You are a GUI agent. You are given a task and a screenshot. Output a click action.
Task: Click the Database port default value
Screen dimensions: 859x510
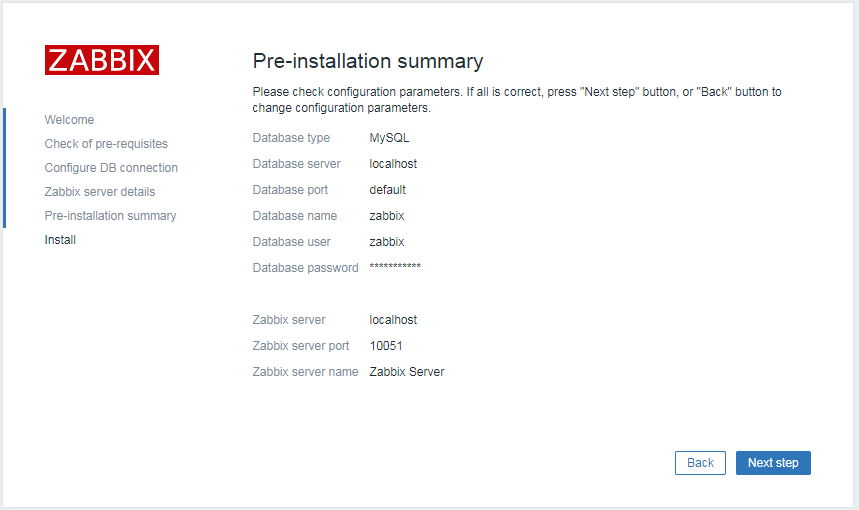pyautogui.click(x=387, y=190)
